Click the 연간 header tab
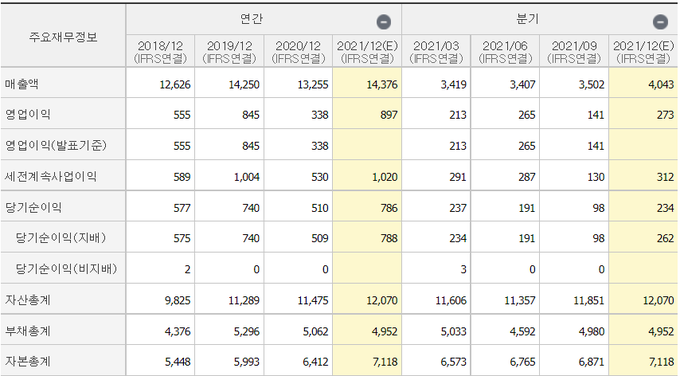The width and height of the screenshot is (680, 376). tap(252, 19)
